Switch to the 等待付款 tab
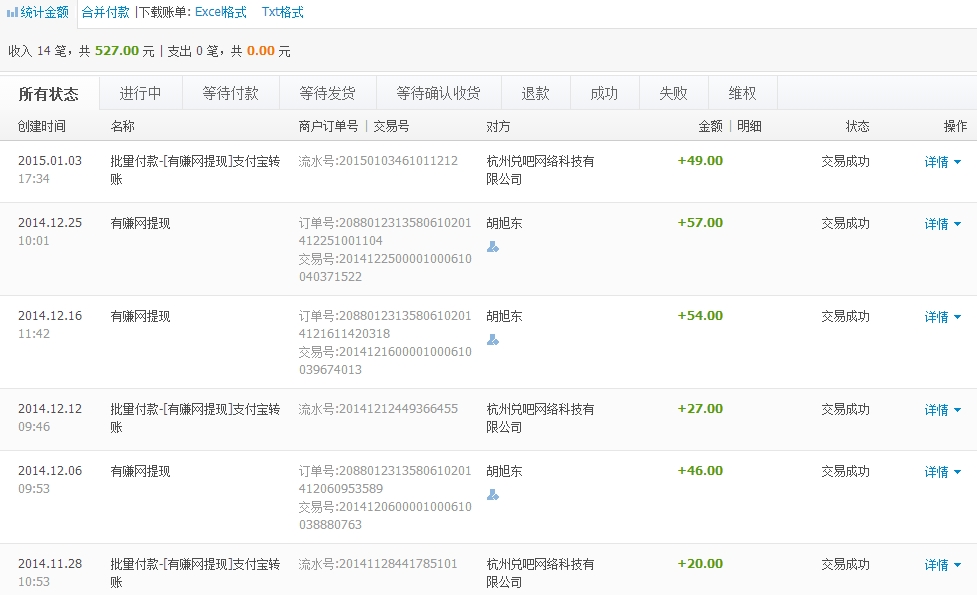This screenshot has height=595, width=977. 231,93
